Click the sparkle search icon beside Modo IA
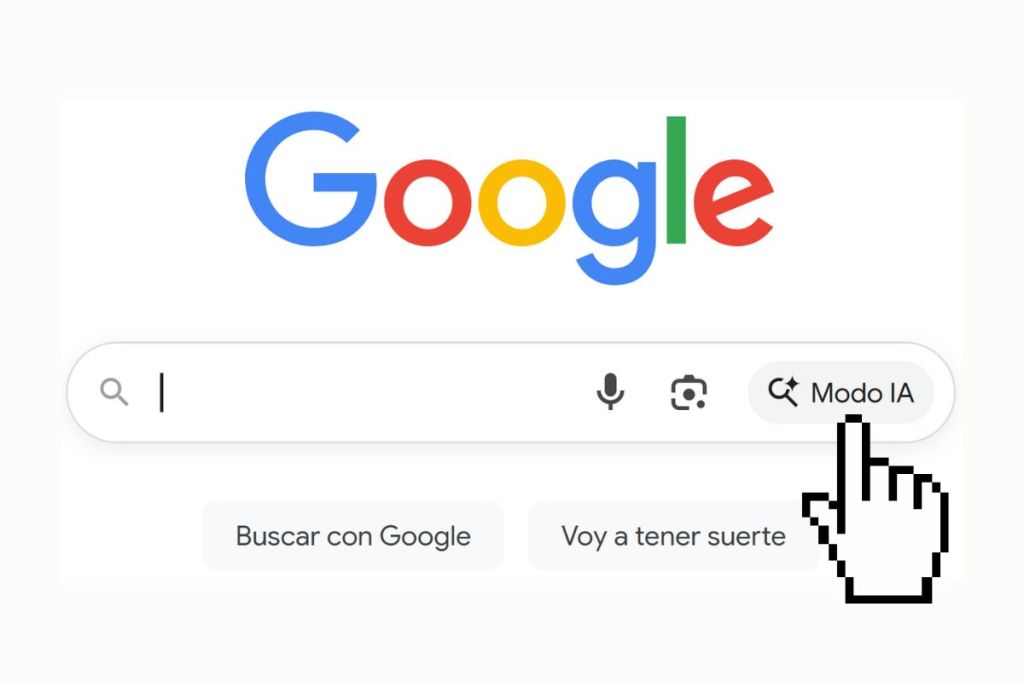The height and width of the screenshot is (682, 1024). (x=783, y=392)
